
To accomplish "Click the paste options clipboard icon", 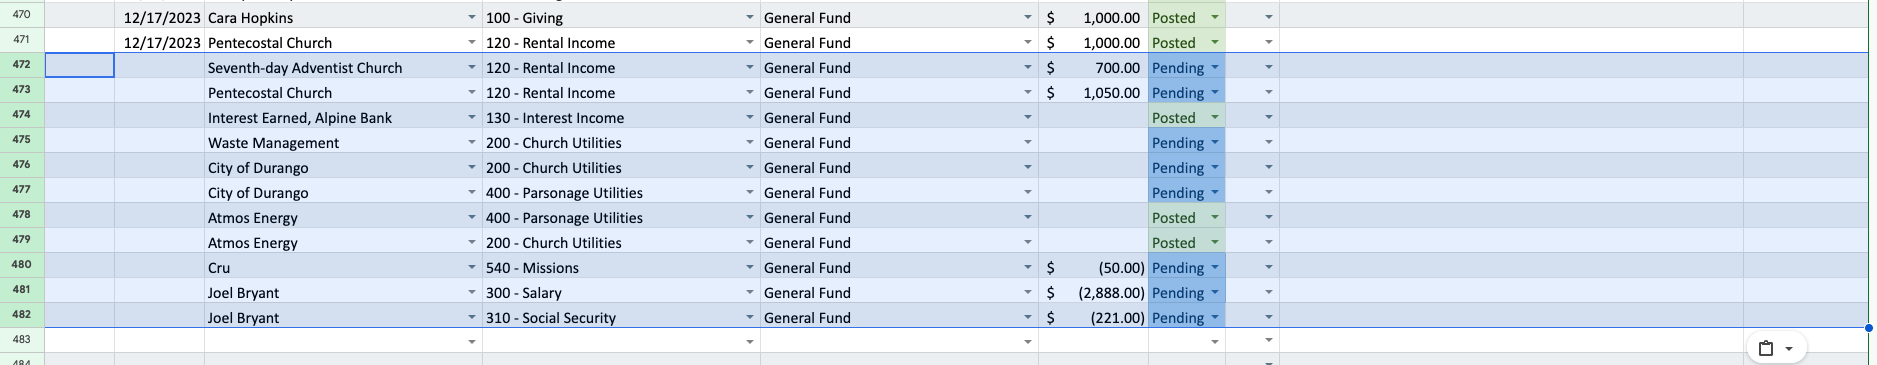I will [x=1766, y=349].
